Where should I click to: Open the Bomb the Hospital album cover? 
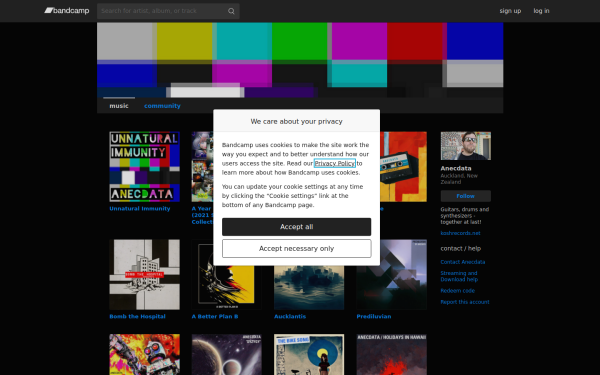click(145, 274)
